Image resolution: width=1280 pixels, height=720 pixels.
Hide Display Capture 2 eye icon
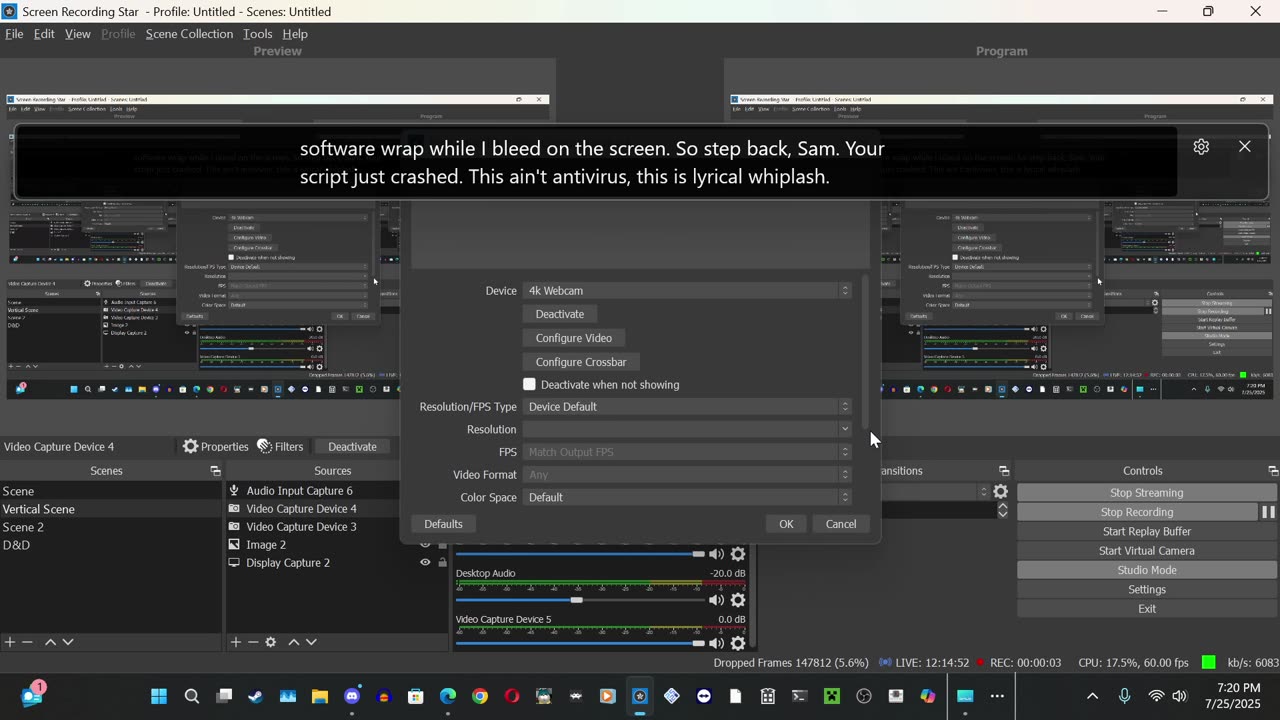coord(425,563)
